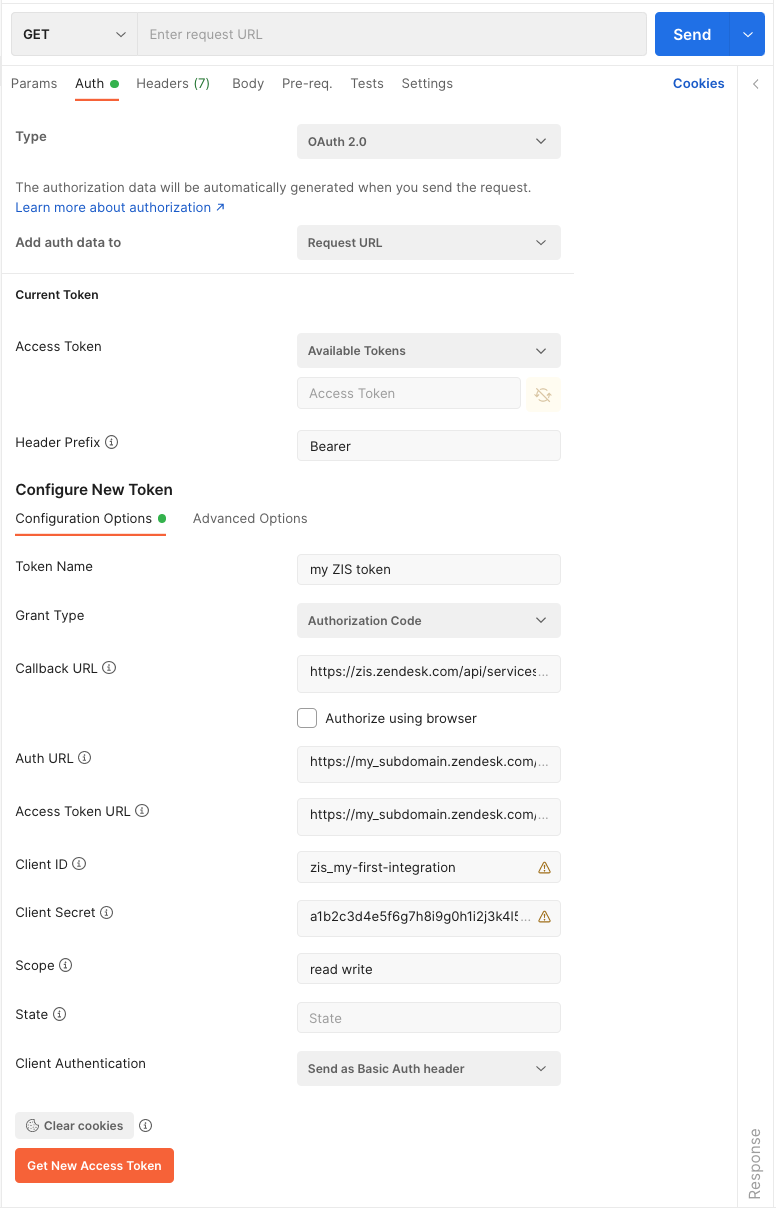Click the info icon next to Auth URL
Viewport: 776px width, 1212px height.
coord(85,758)
